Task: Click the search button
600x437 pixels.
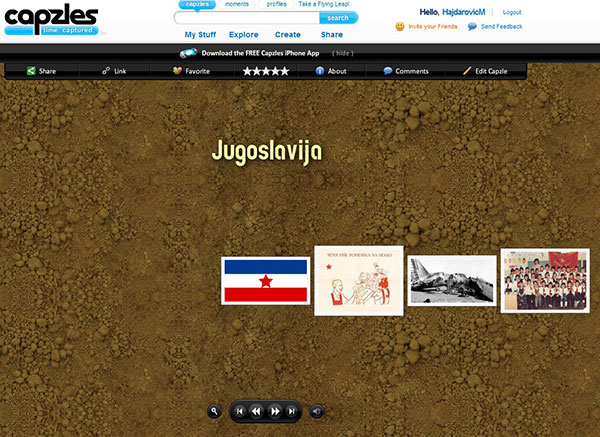Action: [338, 18]
